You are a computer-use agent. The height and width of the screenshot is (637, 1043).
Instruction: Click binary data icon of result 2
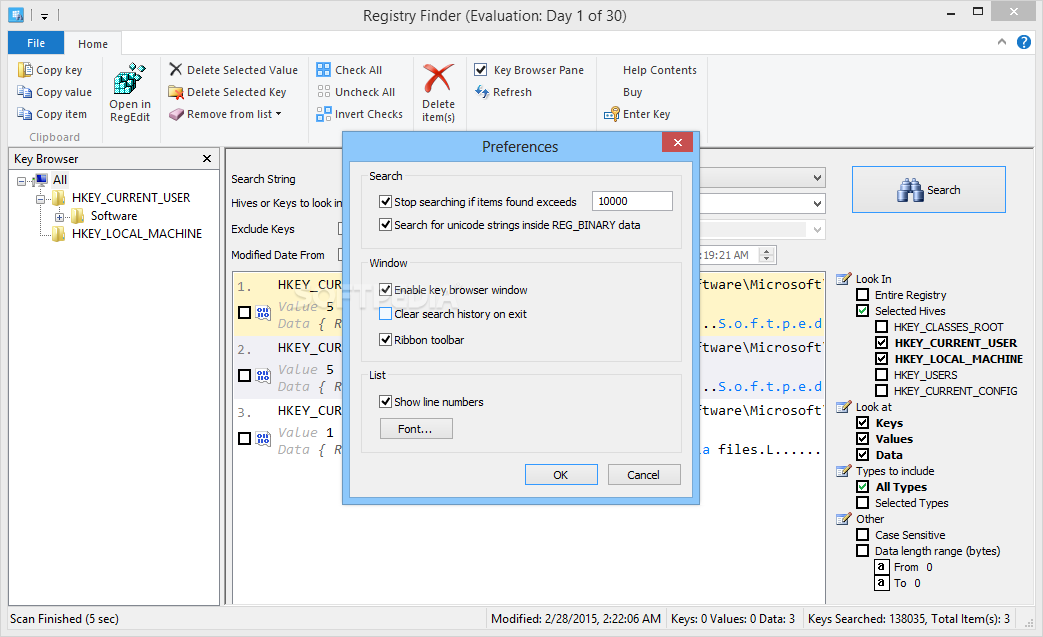pos(263,376)
